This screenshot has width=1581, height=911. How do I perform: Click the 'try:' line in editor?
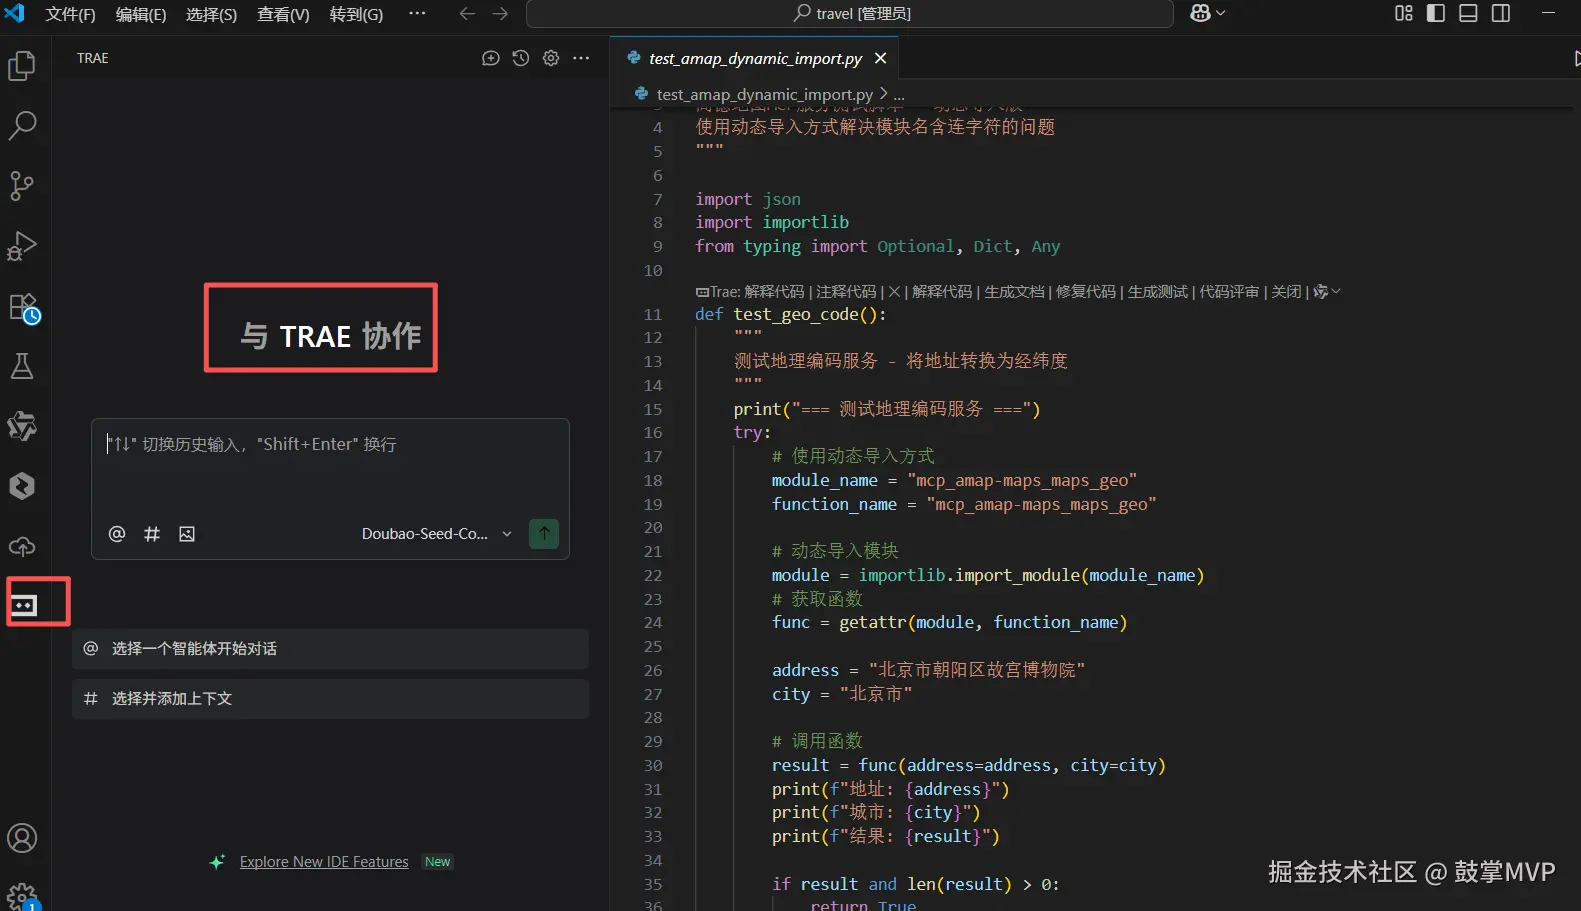point(752,432)
